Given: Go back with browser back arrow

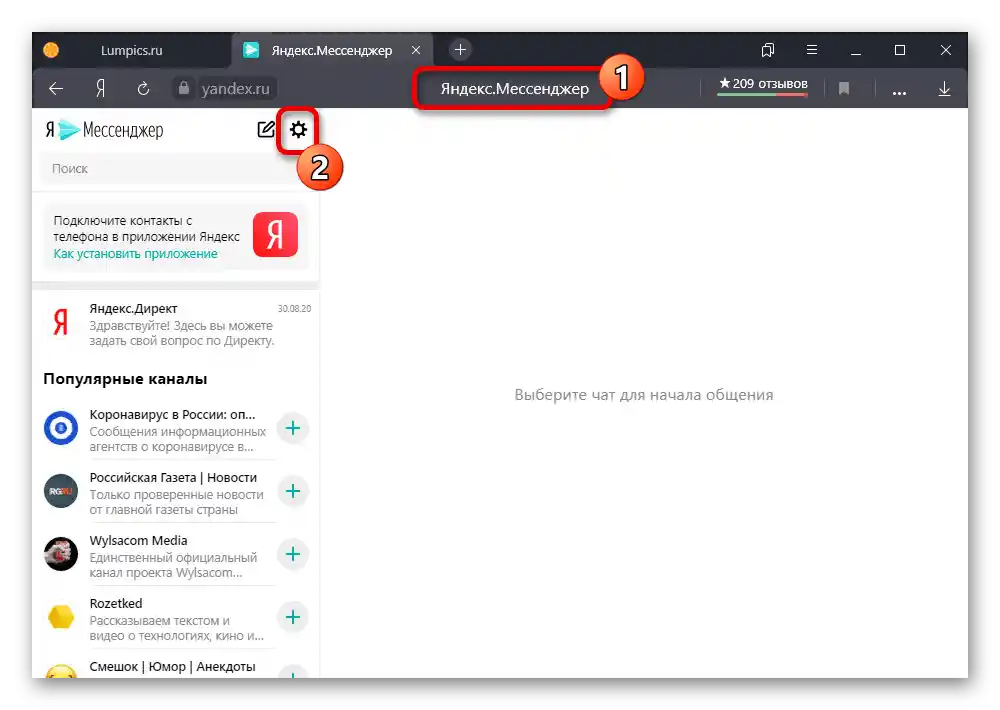Looking at the screenshot, I should (x=56, y=89).
